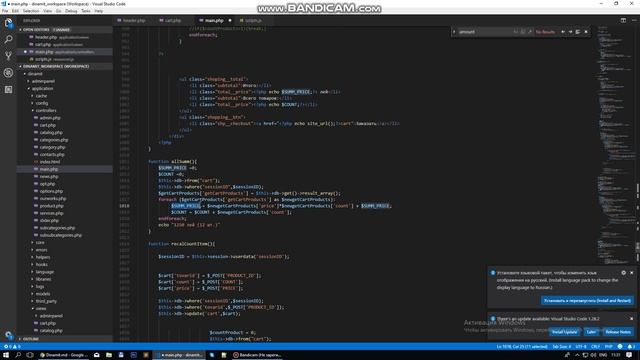Open the Edit menu
Screen dimensions: 640x360
[x=16, y=11]
